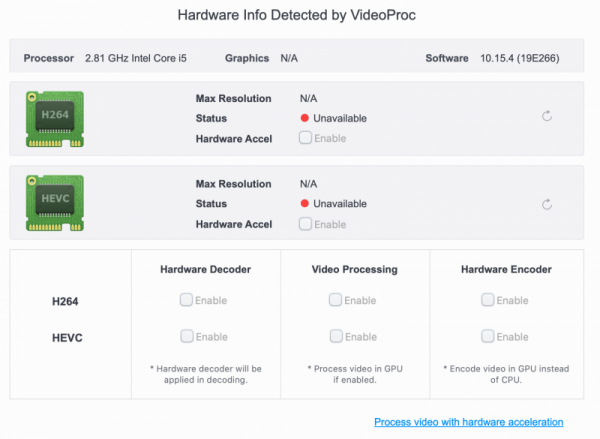Image resolution: width=600 pixels, height=439 pixels.
Task: Toggle HEVC Video Processing checkbox
Action: coord(335,336)
